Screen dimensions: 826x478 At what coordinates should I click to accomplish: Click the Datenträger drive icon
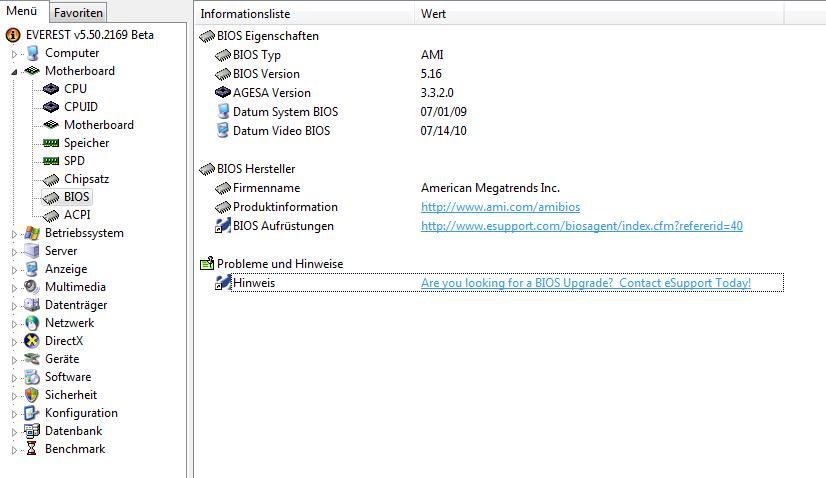point(32,305)
